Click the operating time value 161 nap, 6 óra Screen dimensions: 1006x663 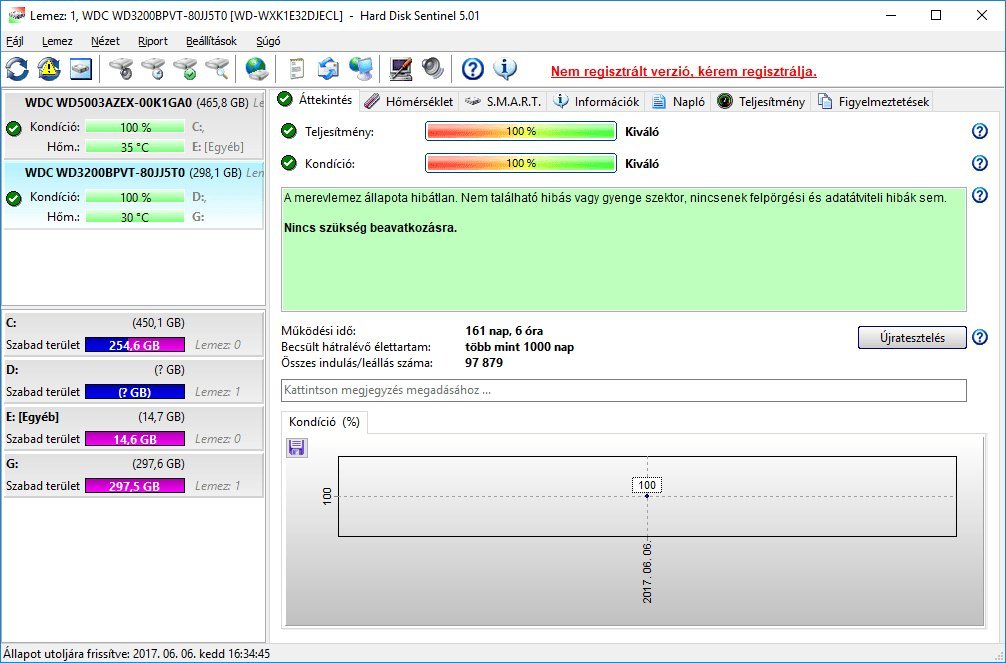pyautogui.click(x=504, y=331)
